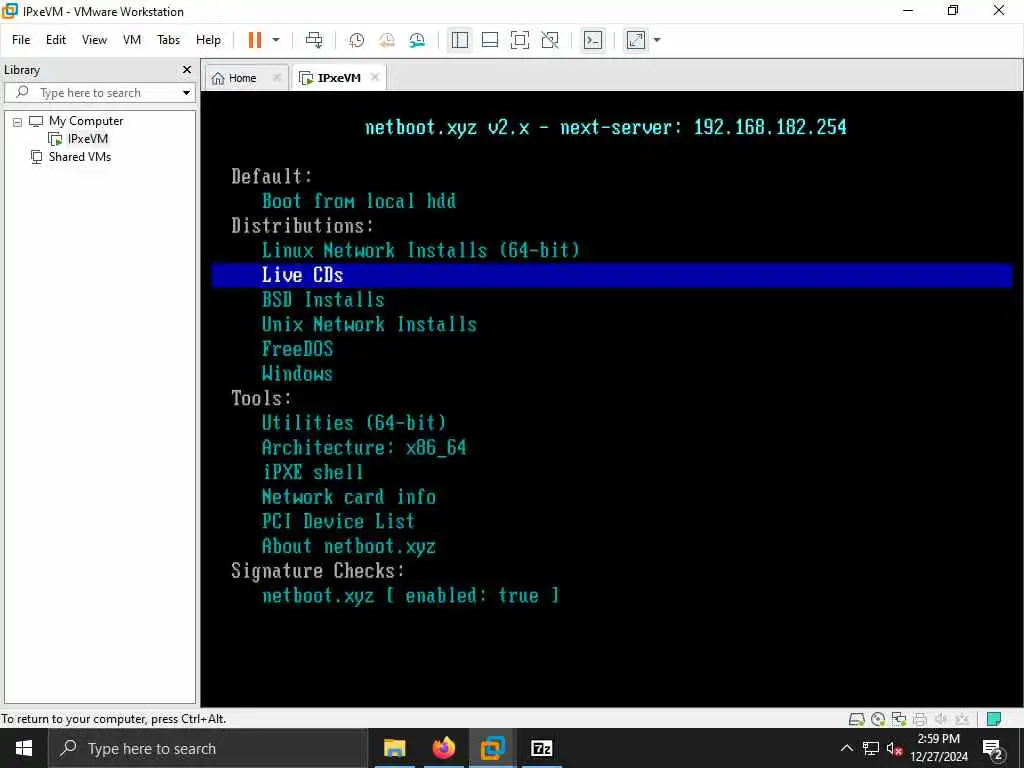The width and height of the screenshot is (1024, 768).
Task: Click the USB controller status bar icon
Action: point(962,719)
